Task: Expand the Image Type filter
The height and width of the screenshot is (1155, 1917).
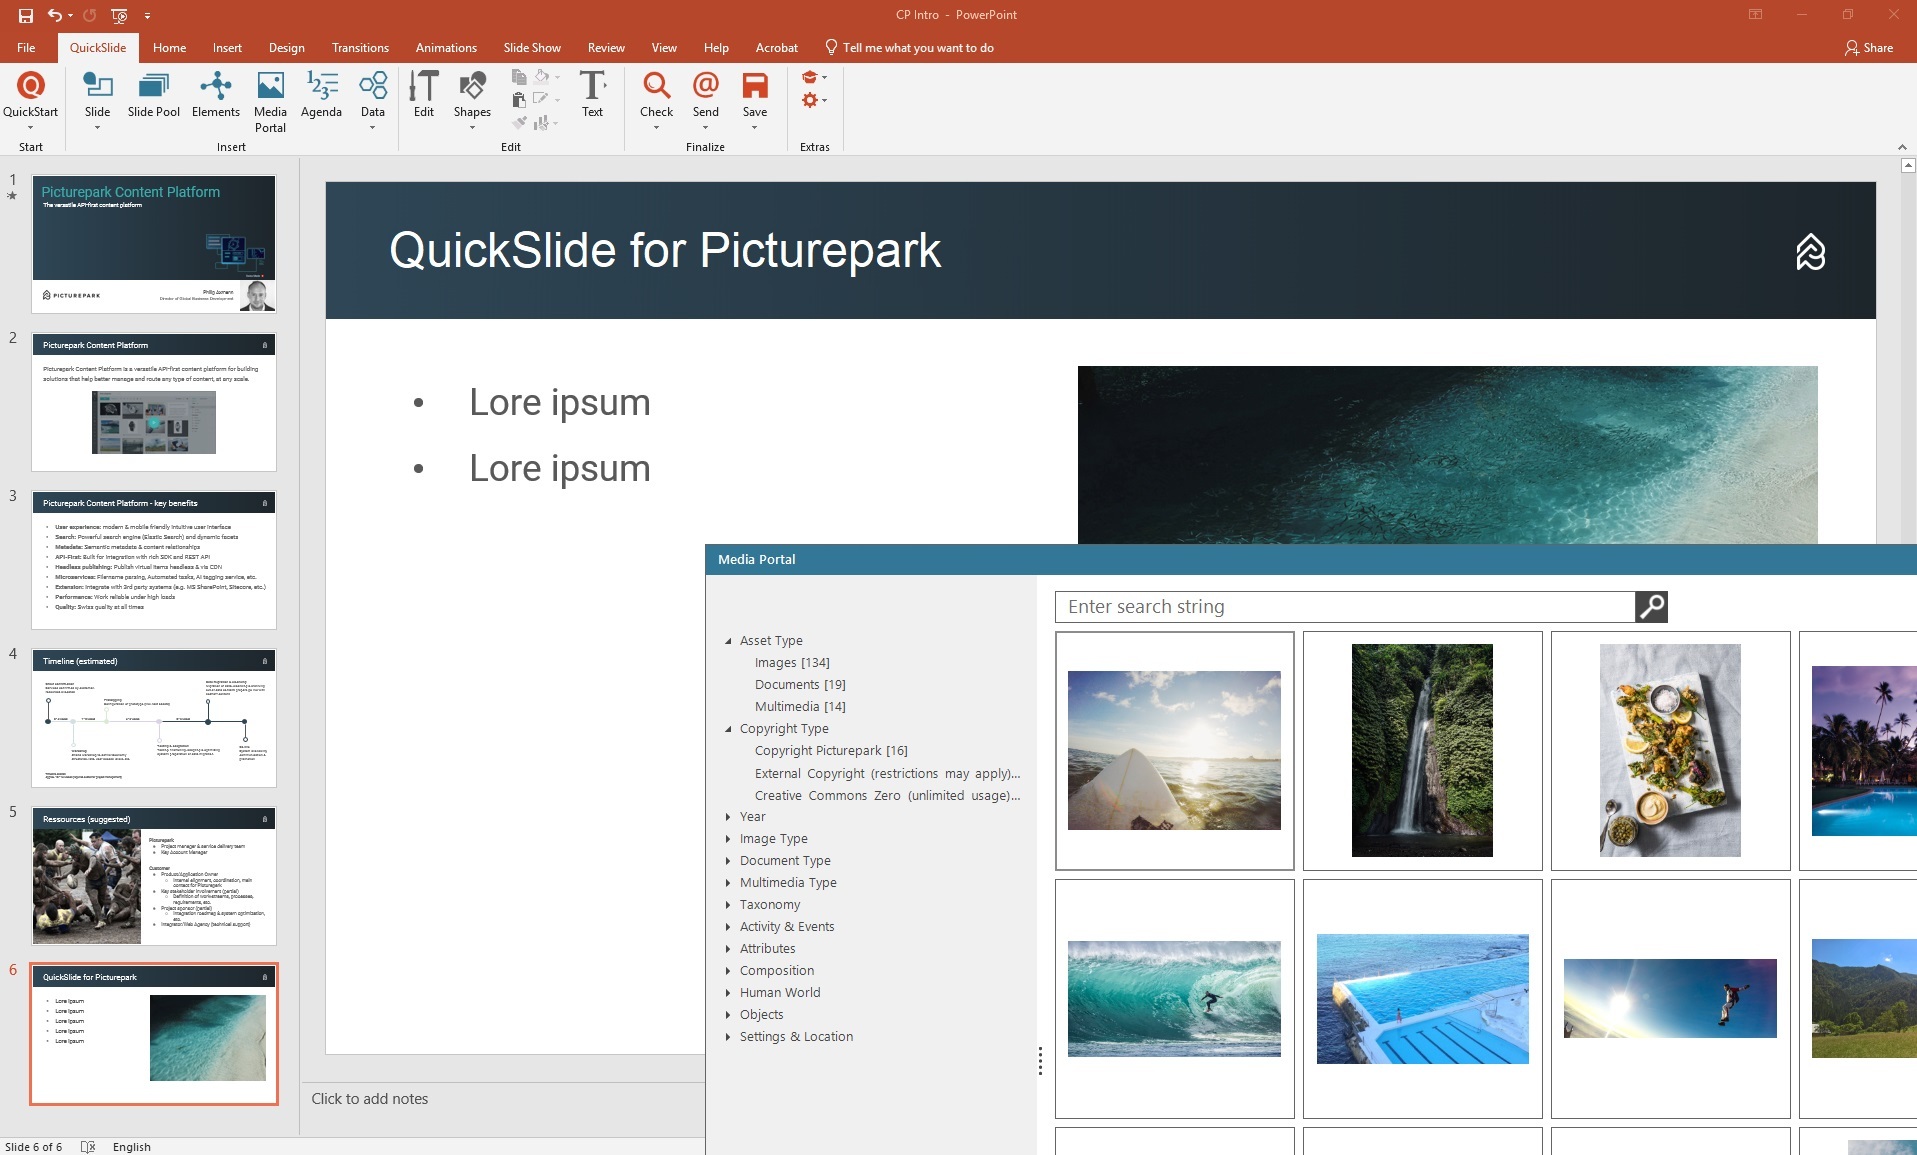Action: (x=728, y=839)
